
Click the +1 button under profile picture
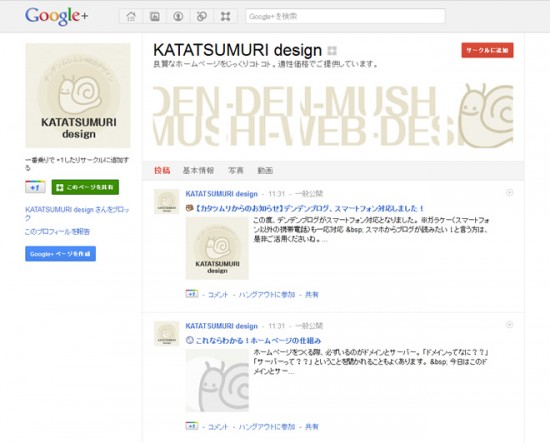35,187
